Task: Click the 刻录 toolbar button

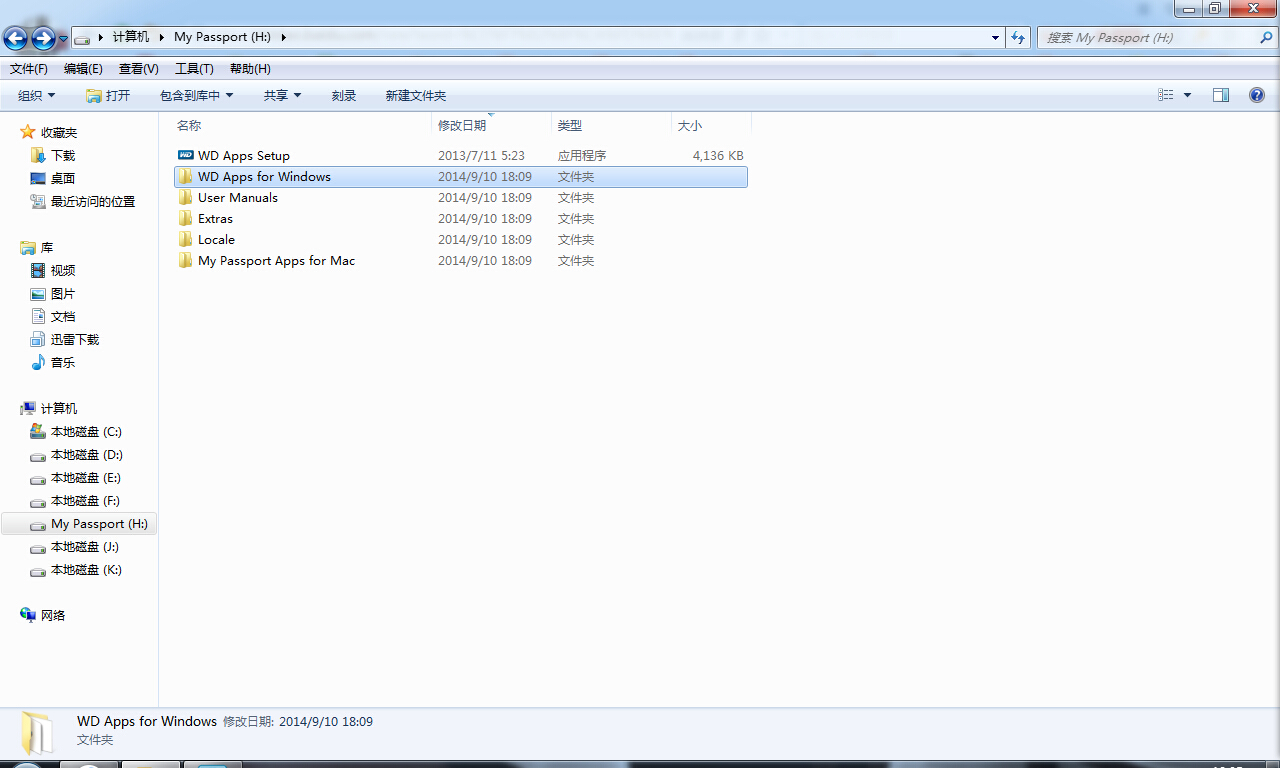Action: click(344, 96)
